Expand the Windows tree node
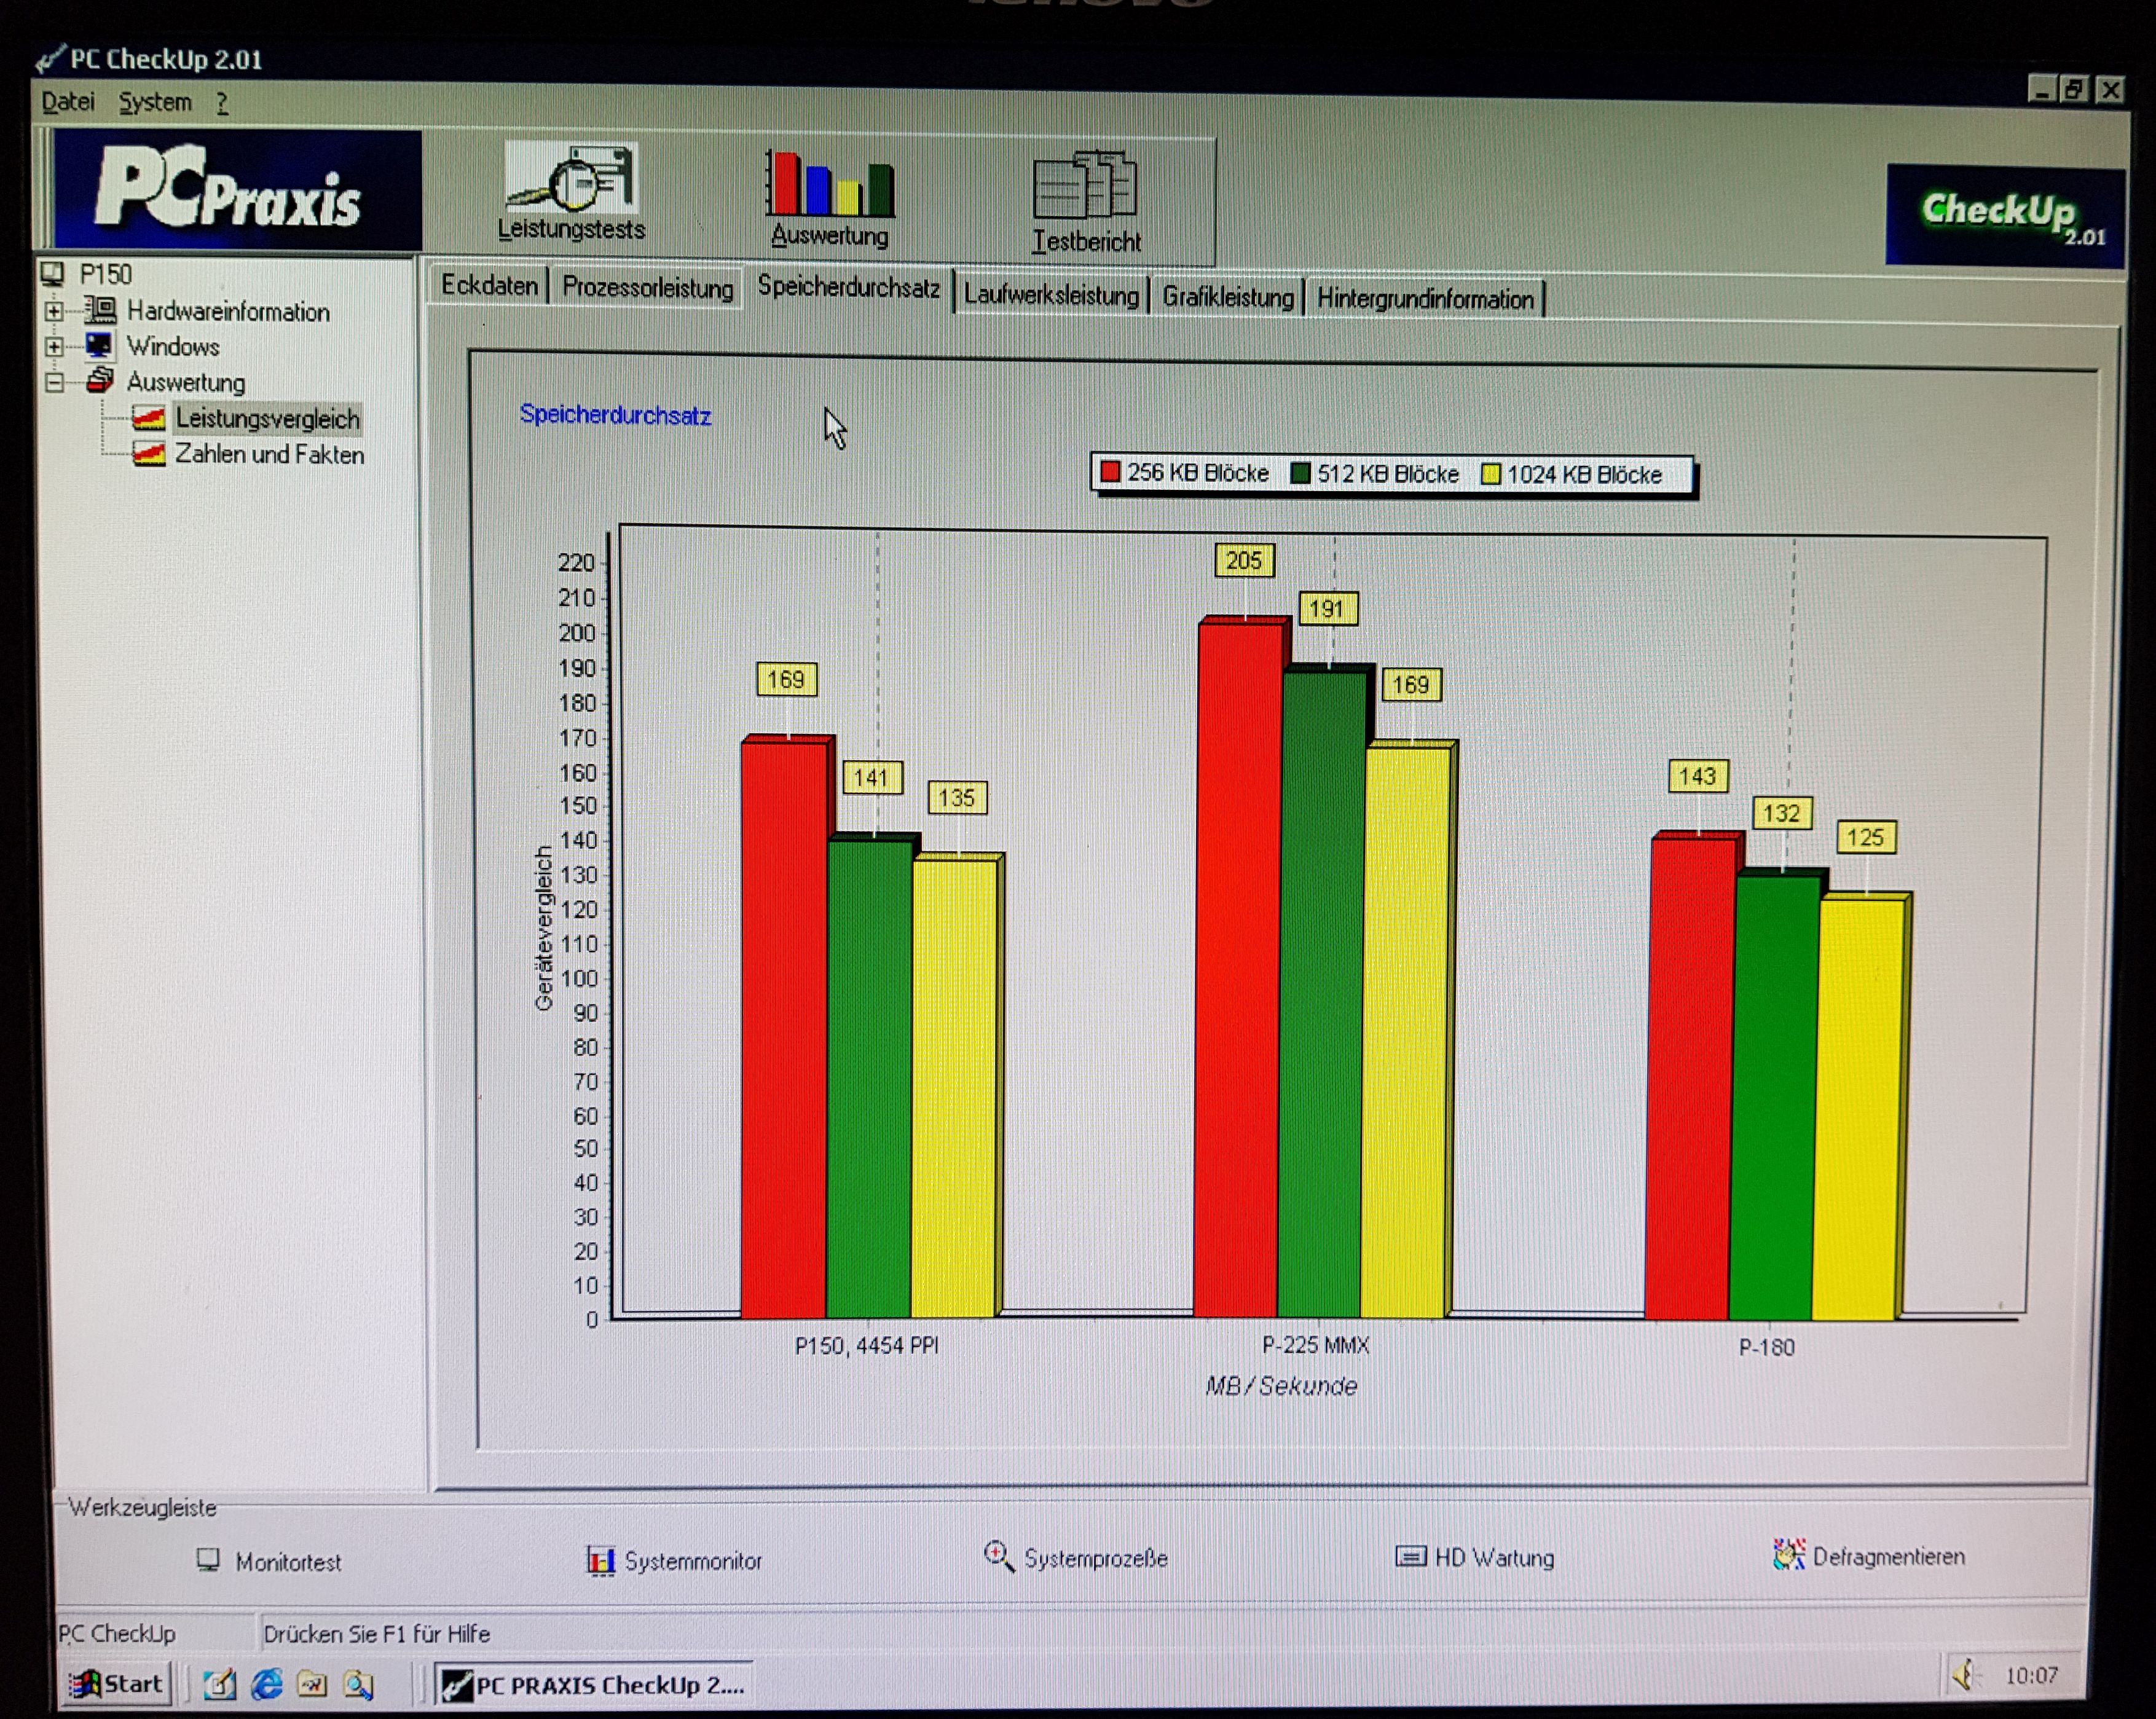The width and height of the screenshot is (2156, 1719). (54, 347)
